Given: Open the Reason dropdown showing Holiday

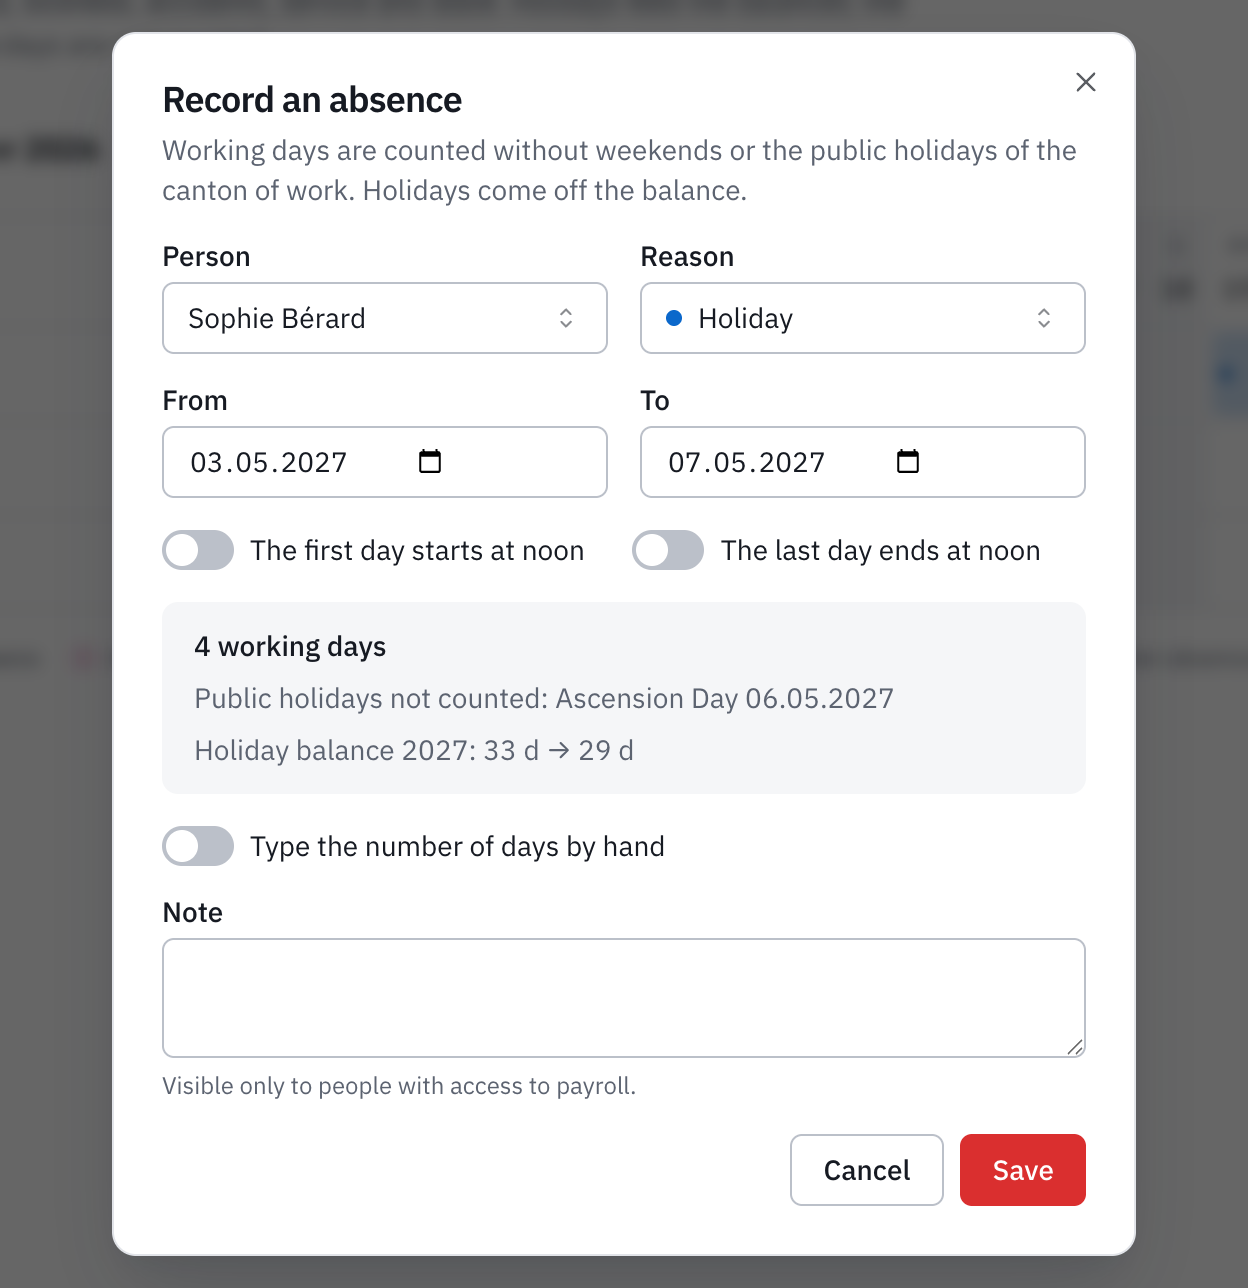Looking at the screenshot, I should 863,318.
